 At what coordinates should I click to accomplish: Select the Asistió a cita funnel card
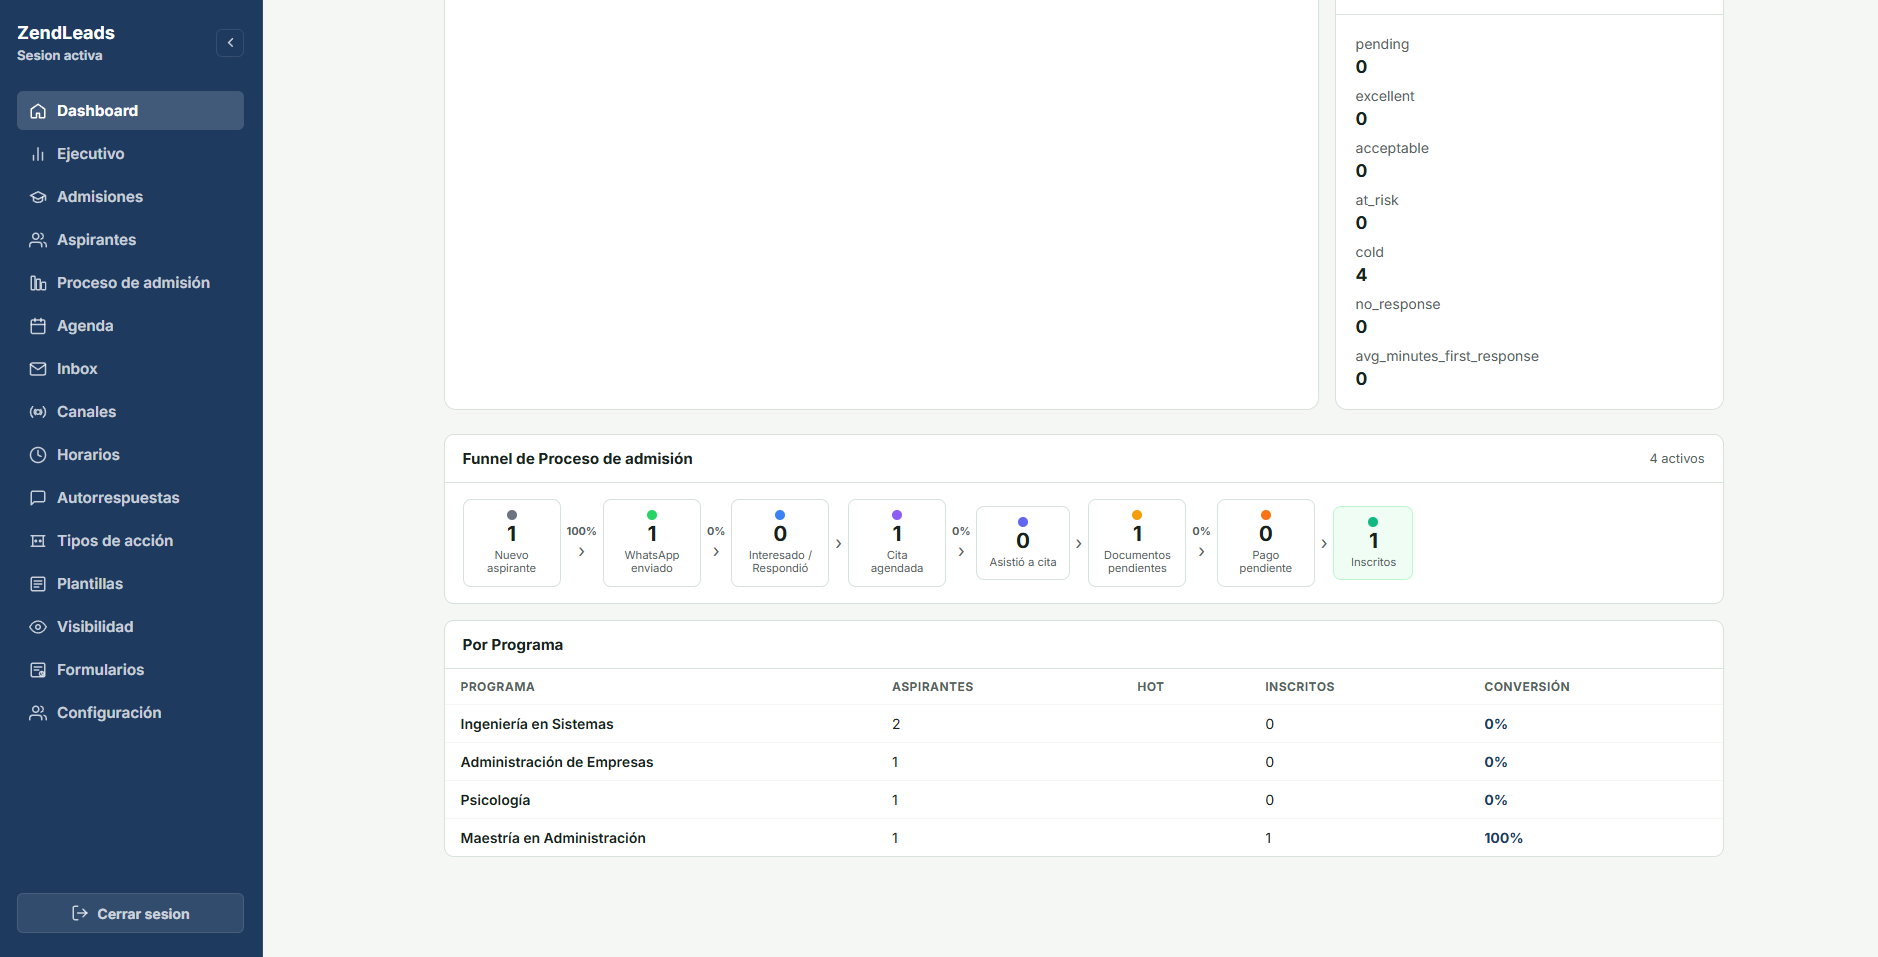click(x=1023, y=543)
